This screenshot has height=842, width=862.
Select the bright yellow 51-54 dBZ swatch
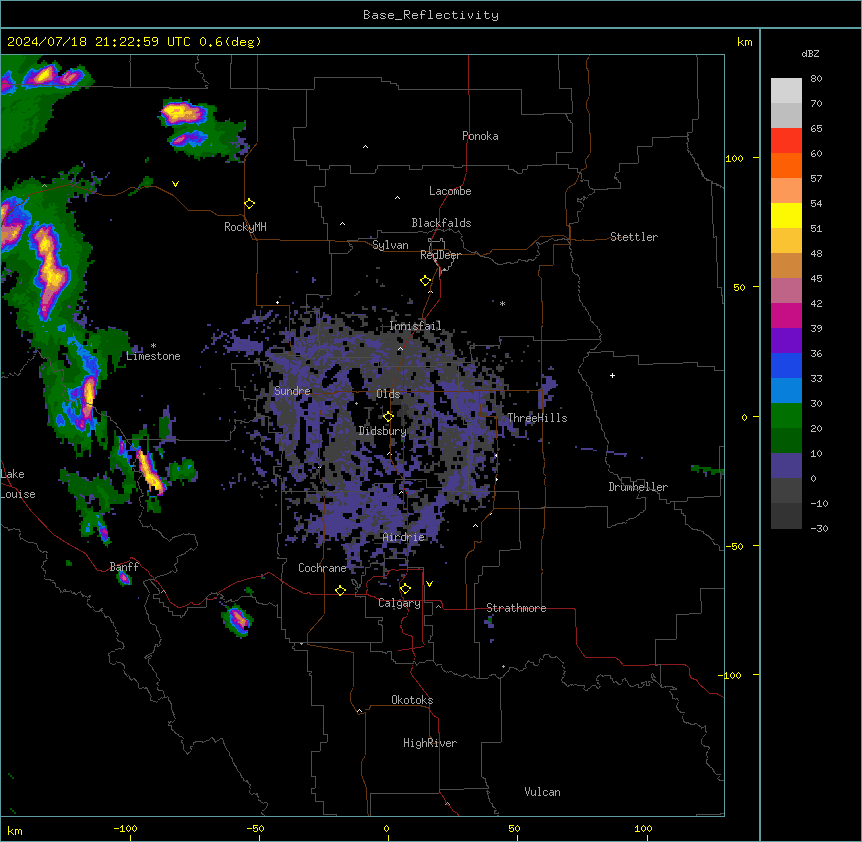[786, 215]
